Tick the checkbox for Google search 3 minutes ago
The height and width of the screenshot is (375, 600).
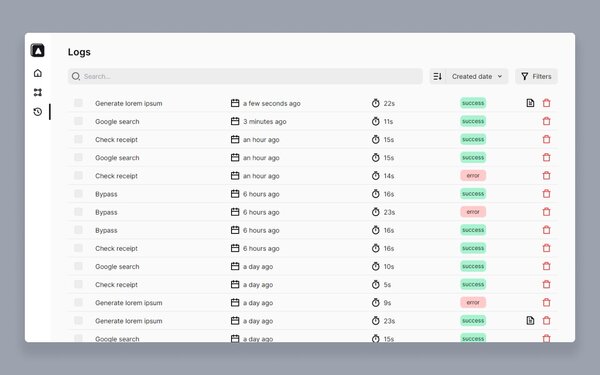tap(78, 121)
